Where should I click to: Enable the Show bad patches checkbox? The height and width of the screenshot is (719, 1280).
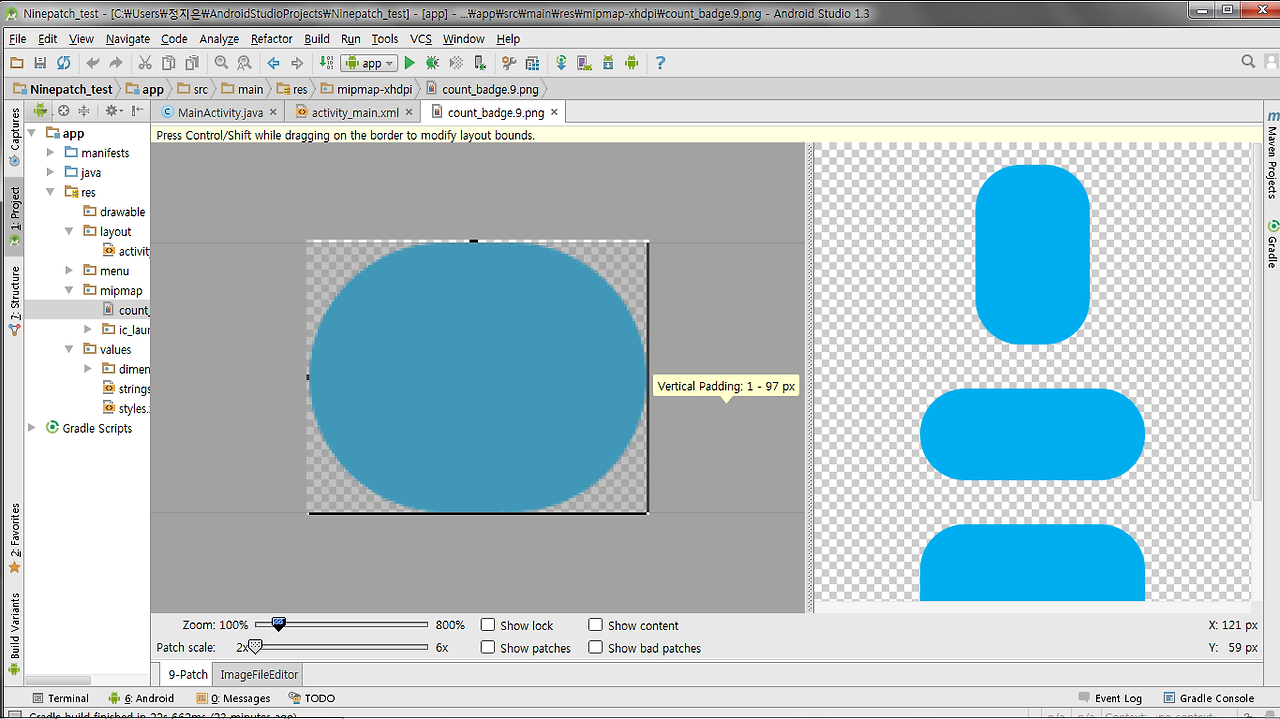[596, 647]
